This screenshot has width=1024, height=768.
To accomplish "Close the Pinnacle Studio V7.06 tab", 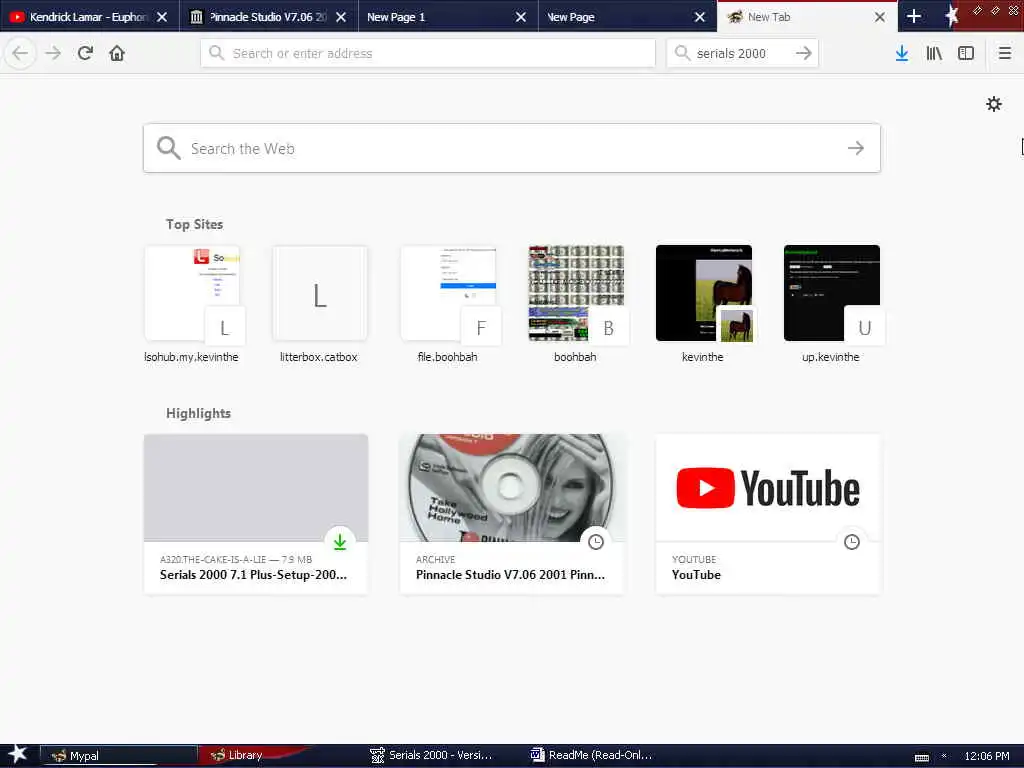I will pyautogui.click(x=341, y=17).
